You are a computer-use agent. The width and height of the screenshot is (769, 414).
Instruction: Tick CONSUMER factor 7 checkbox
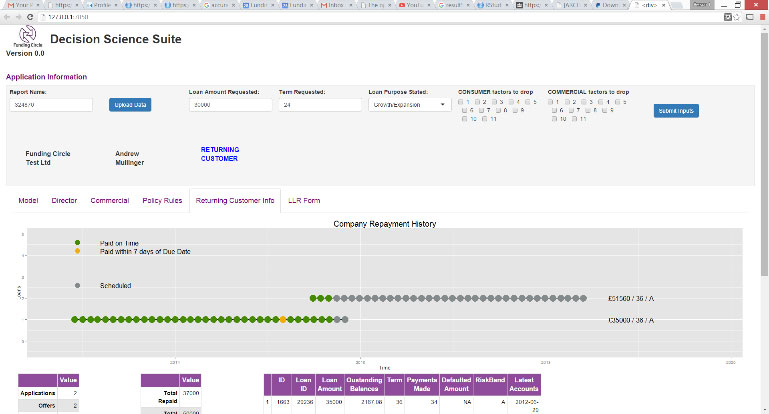pyautogui.click(x=482, y=110)
